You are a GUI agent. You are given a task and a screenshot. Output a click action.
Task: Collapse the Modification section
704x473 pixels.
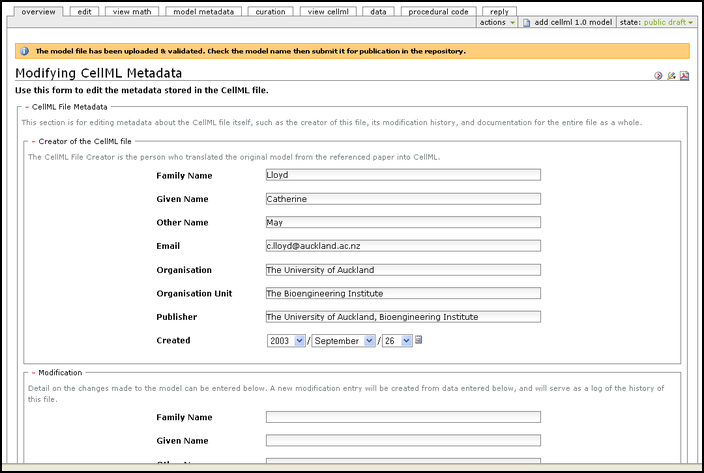click(x=34, y=372)
